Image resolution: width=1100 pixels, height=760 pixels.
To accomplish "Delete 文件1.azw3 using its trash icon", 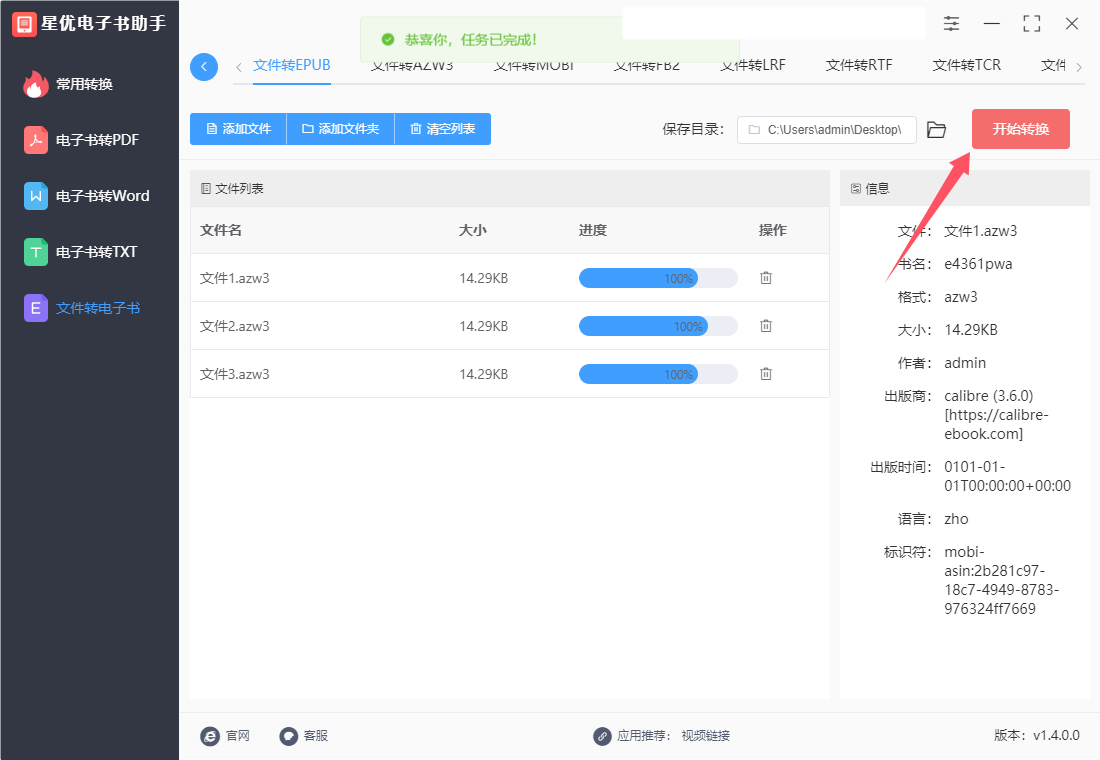I will (x=766, y=278).
